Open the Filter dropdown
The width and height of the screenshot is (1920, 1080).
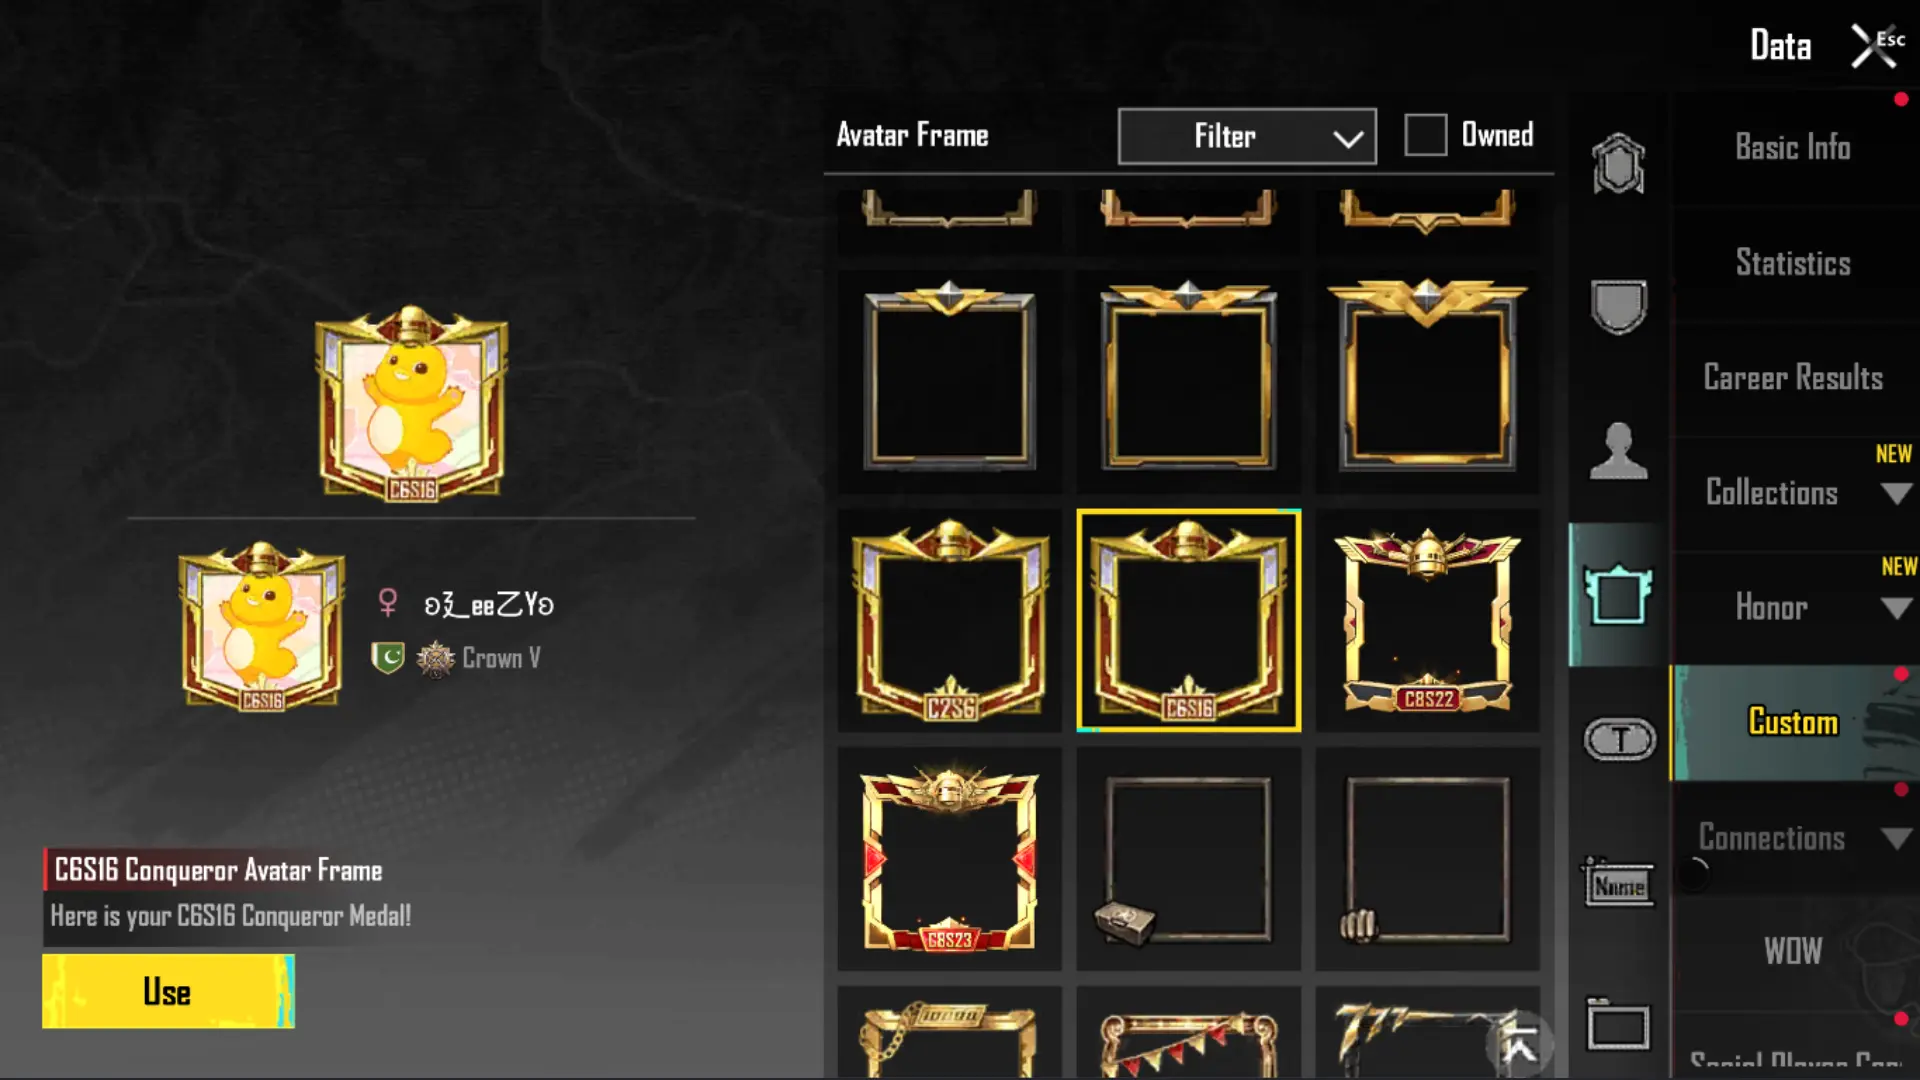(1247, 136)
